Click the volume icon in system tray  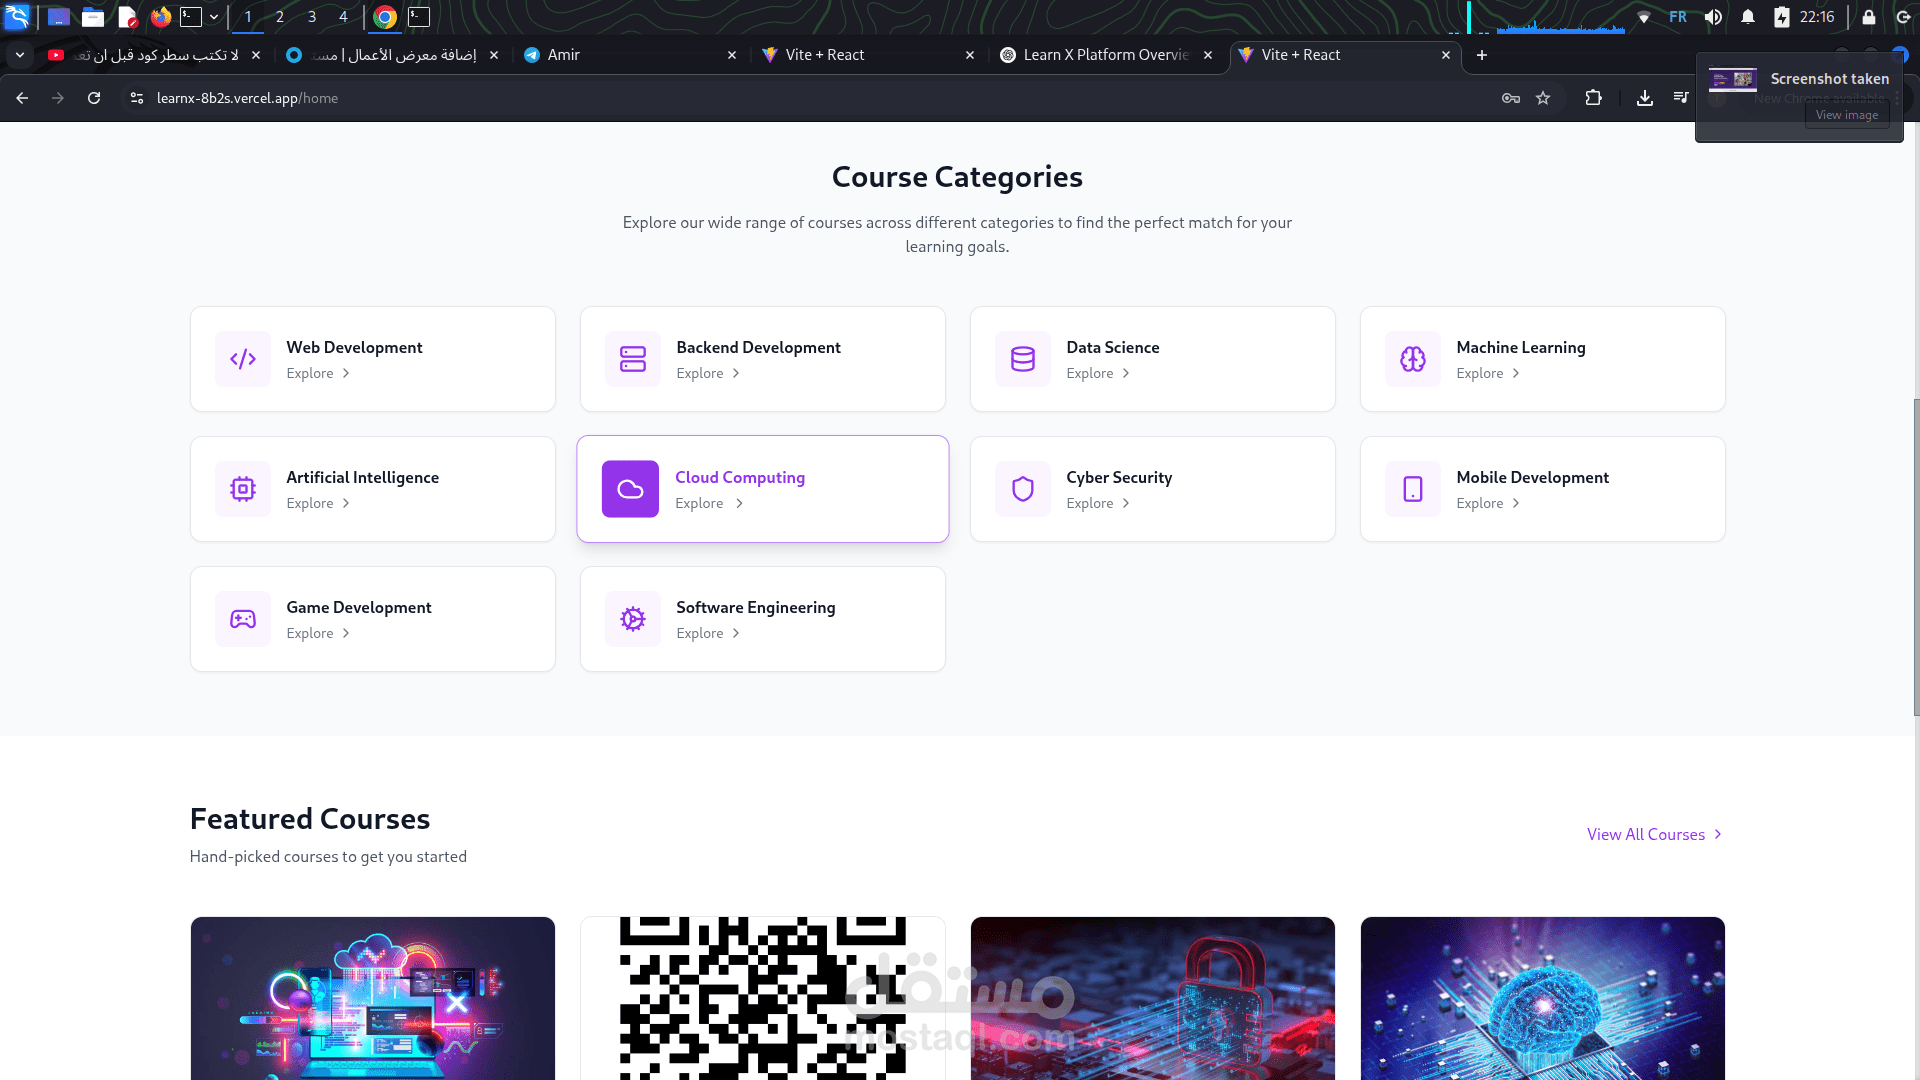pyautogui.click(x=1713, y=17)
